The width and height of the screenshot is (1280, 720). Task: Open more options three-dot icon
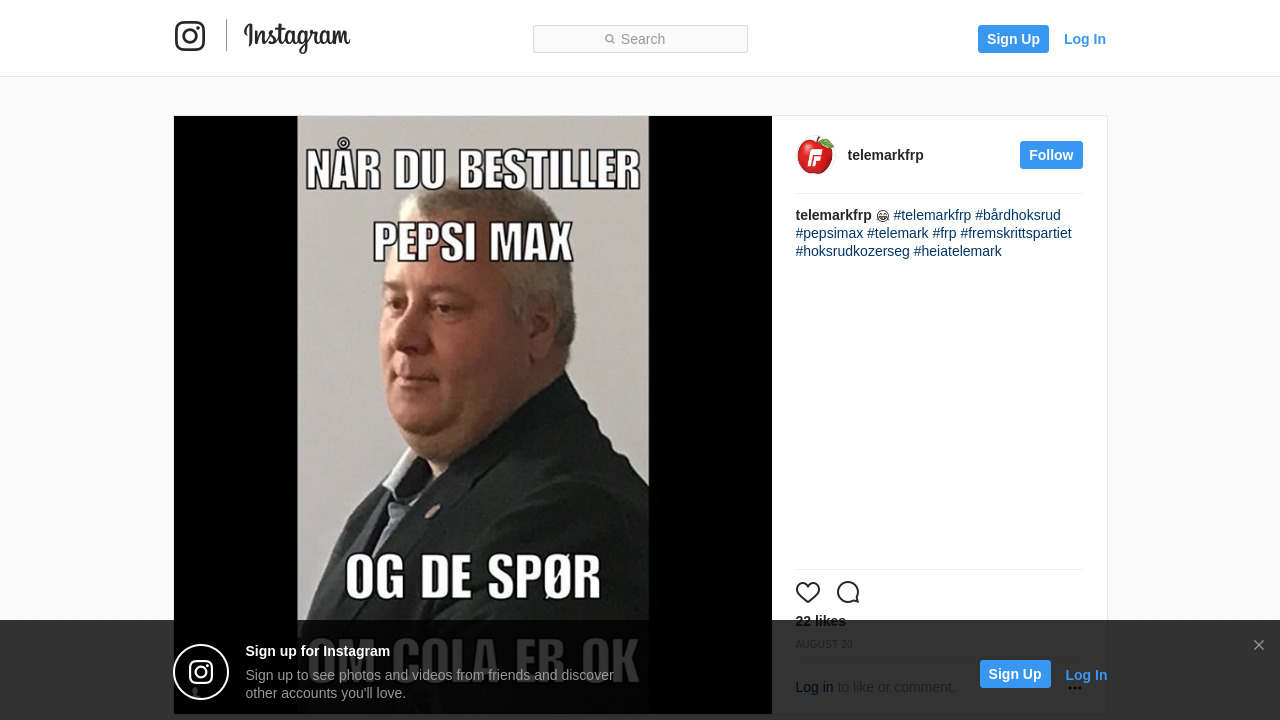click(x=1075, y=687)
